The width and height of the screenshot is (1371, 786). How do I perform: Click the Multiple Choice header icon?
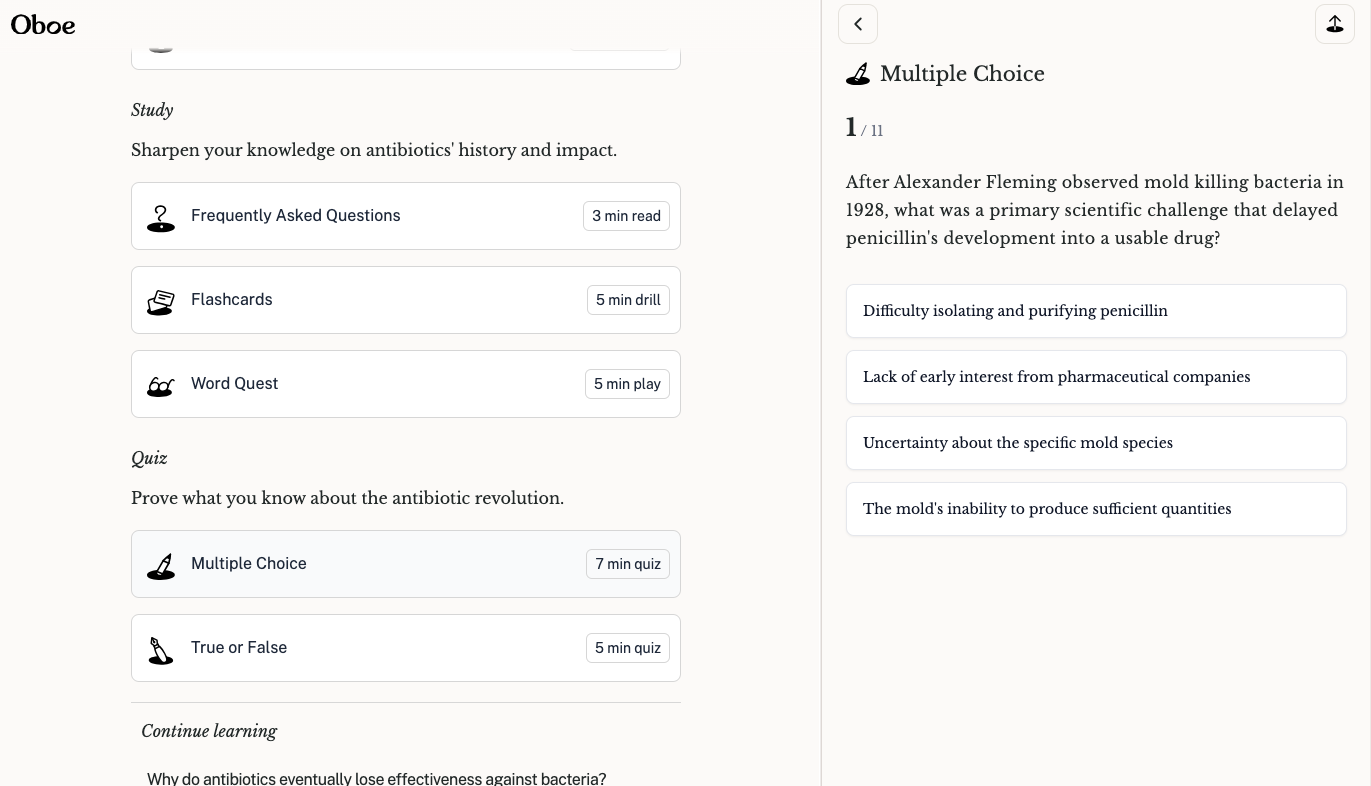(858, 74)
